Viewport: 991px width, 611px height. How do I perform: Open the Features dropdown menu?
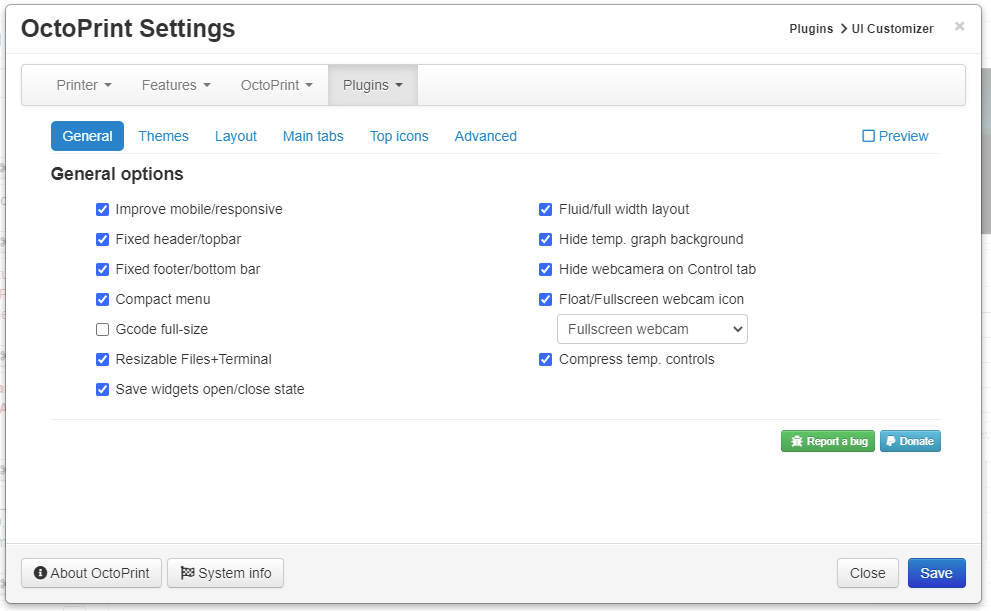point(176,85)
